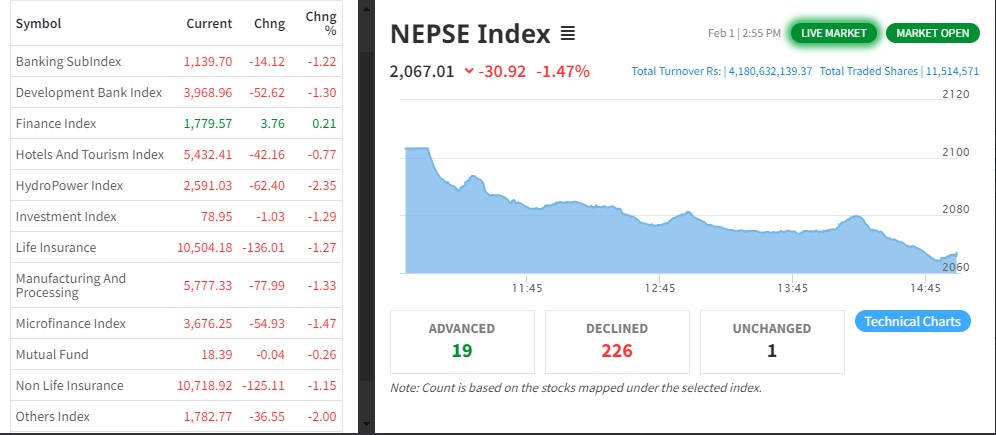Click the NEPSE area chart at 12:45
This screenshot has width=996, height=435.
point(660,248)
